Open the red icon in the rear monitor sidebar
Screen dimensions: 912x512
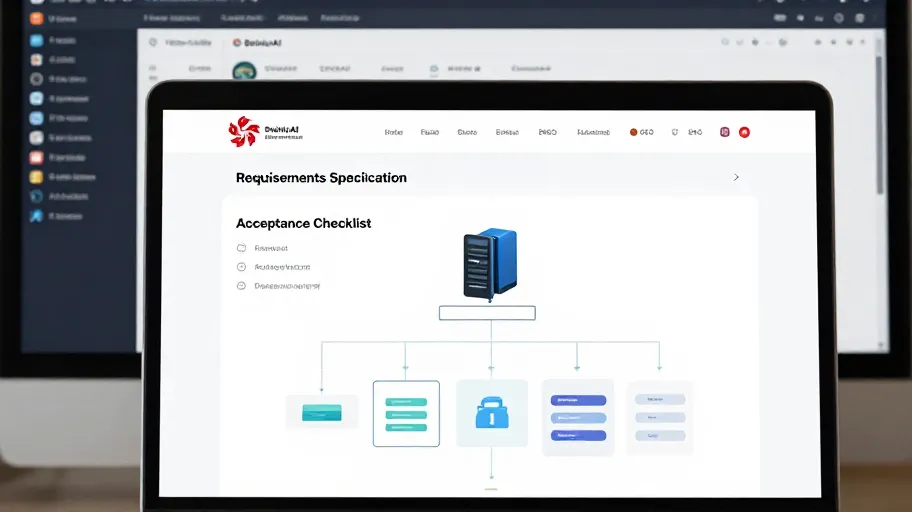[x=37, y=157]
